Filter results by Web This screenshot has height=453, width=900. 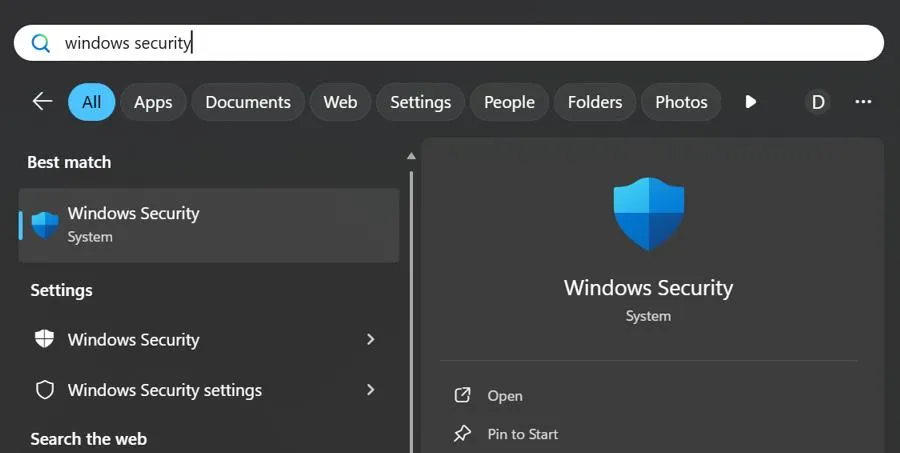340,102
